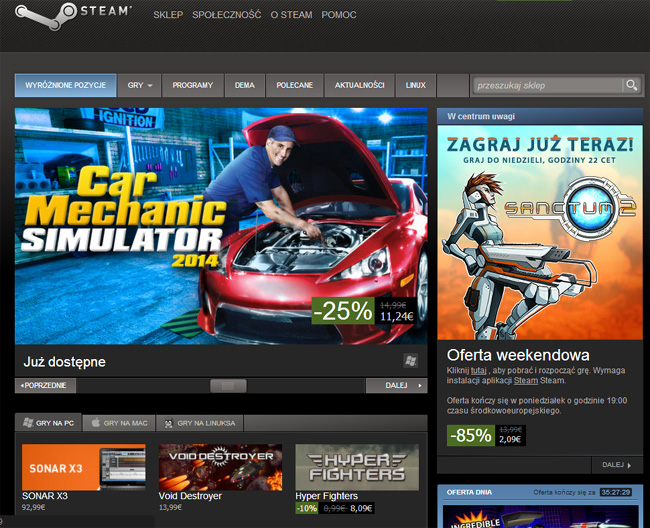
Task: Open the AKTUALNOŚCI tab
Action: pyautogui.click(x=359, y=85)
